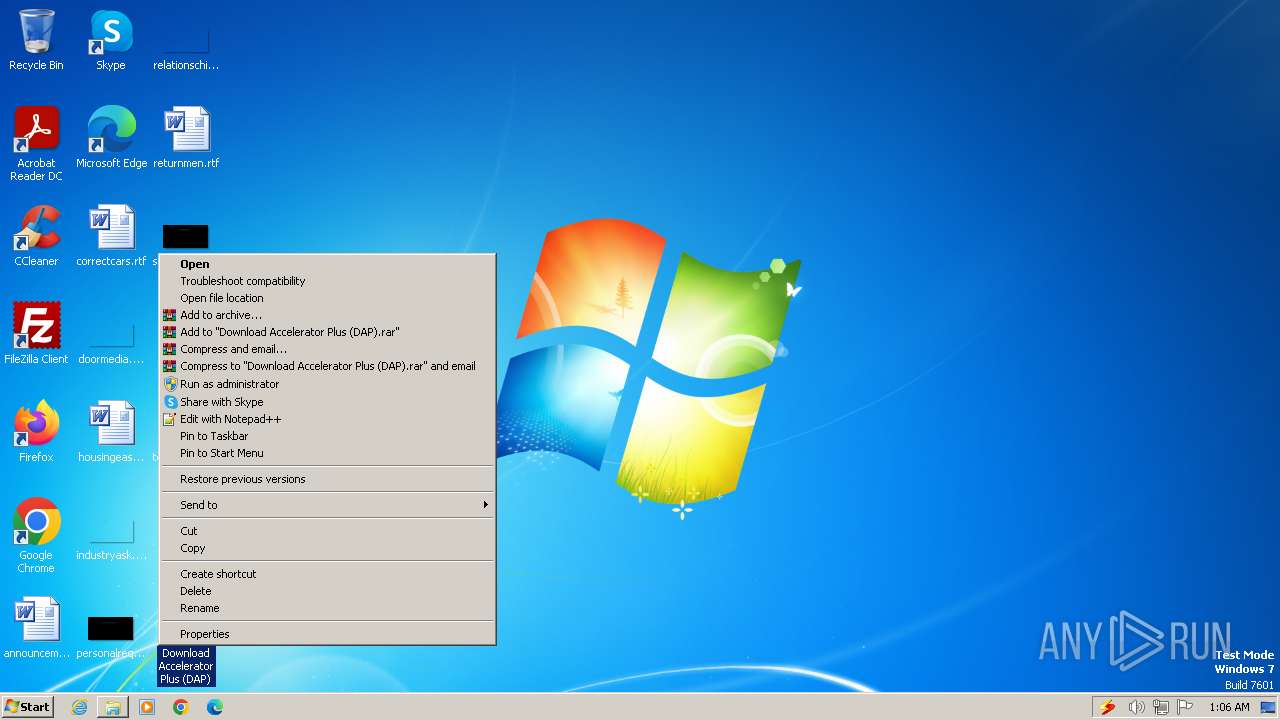Choose Pin to Taskbar

pos(328,436)
